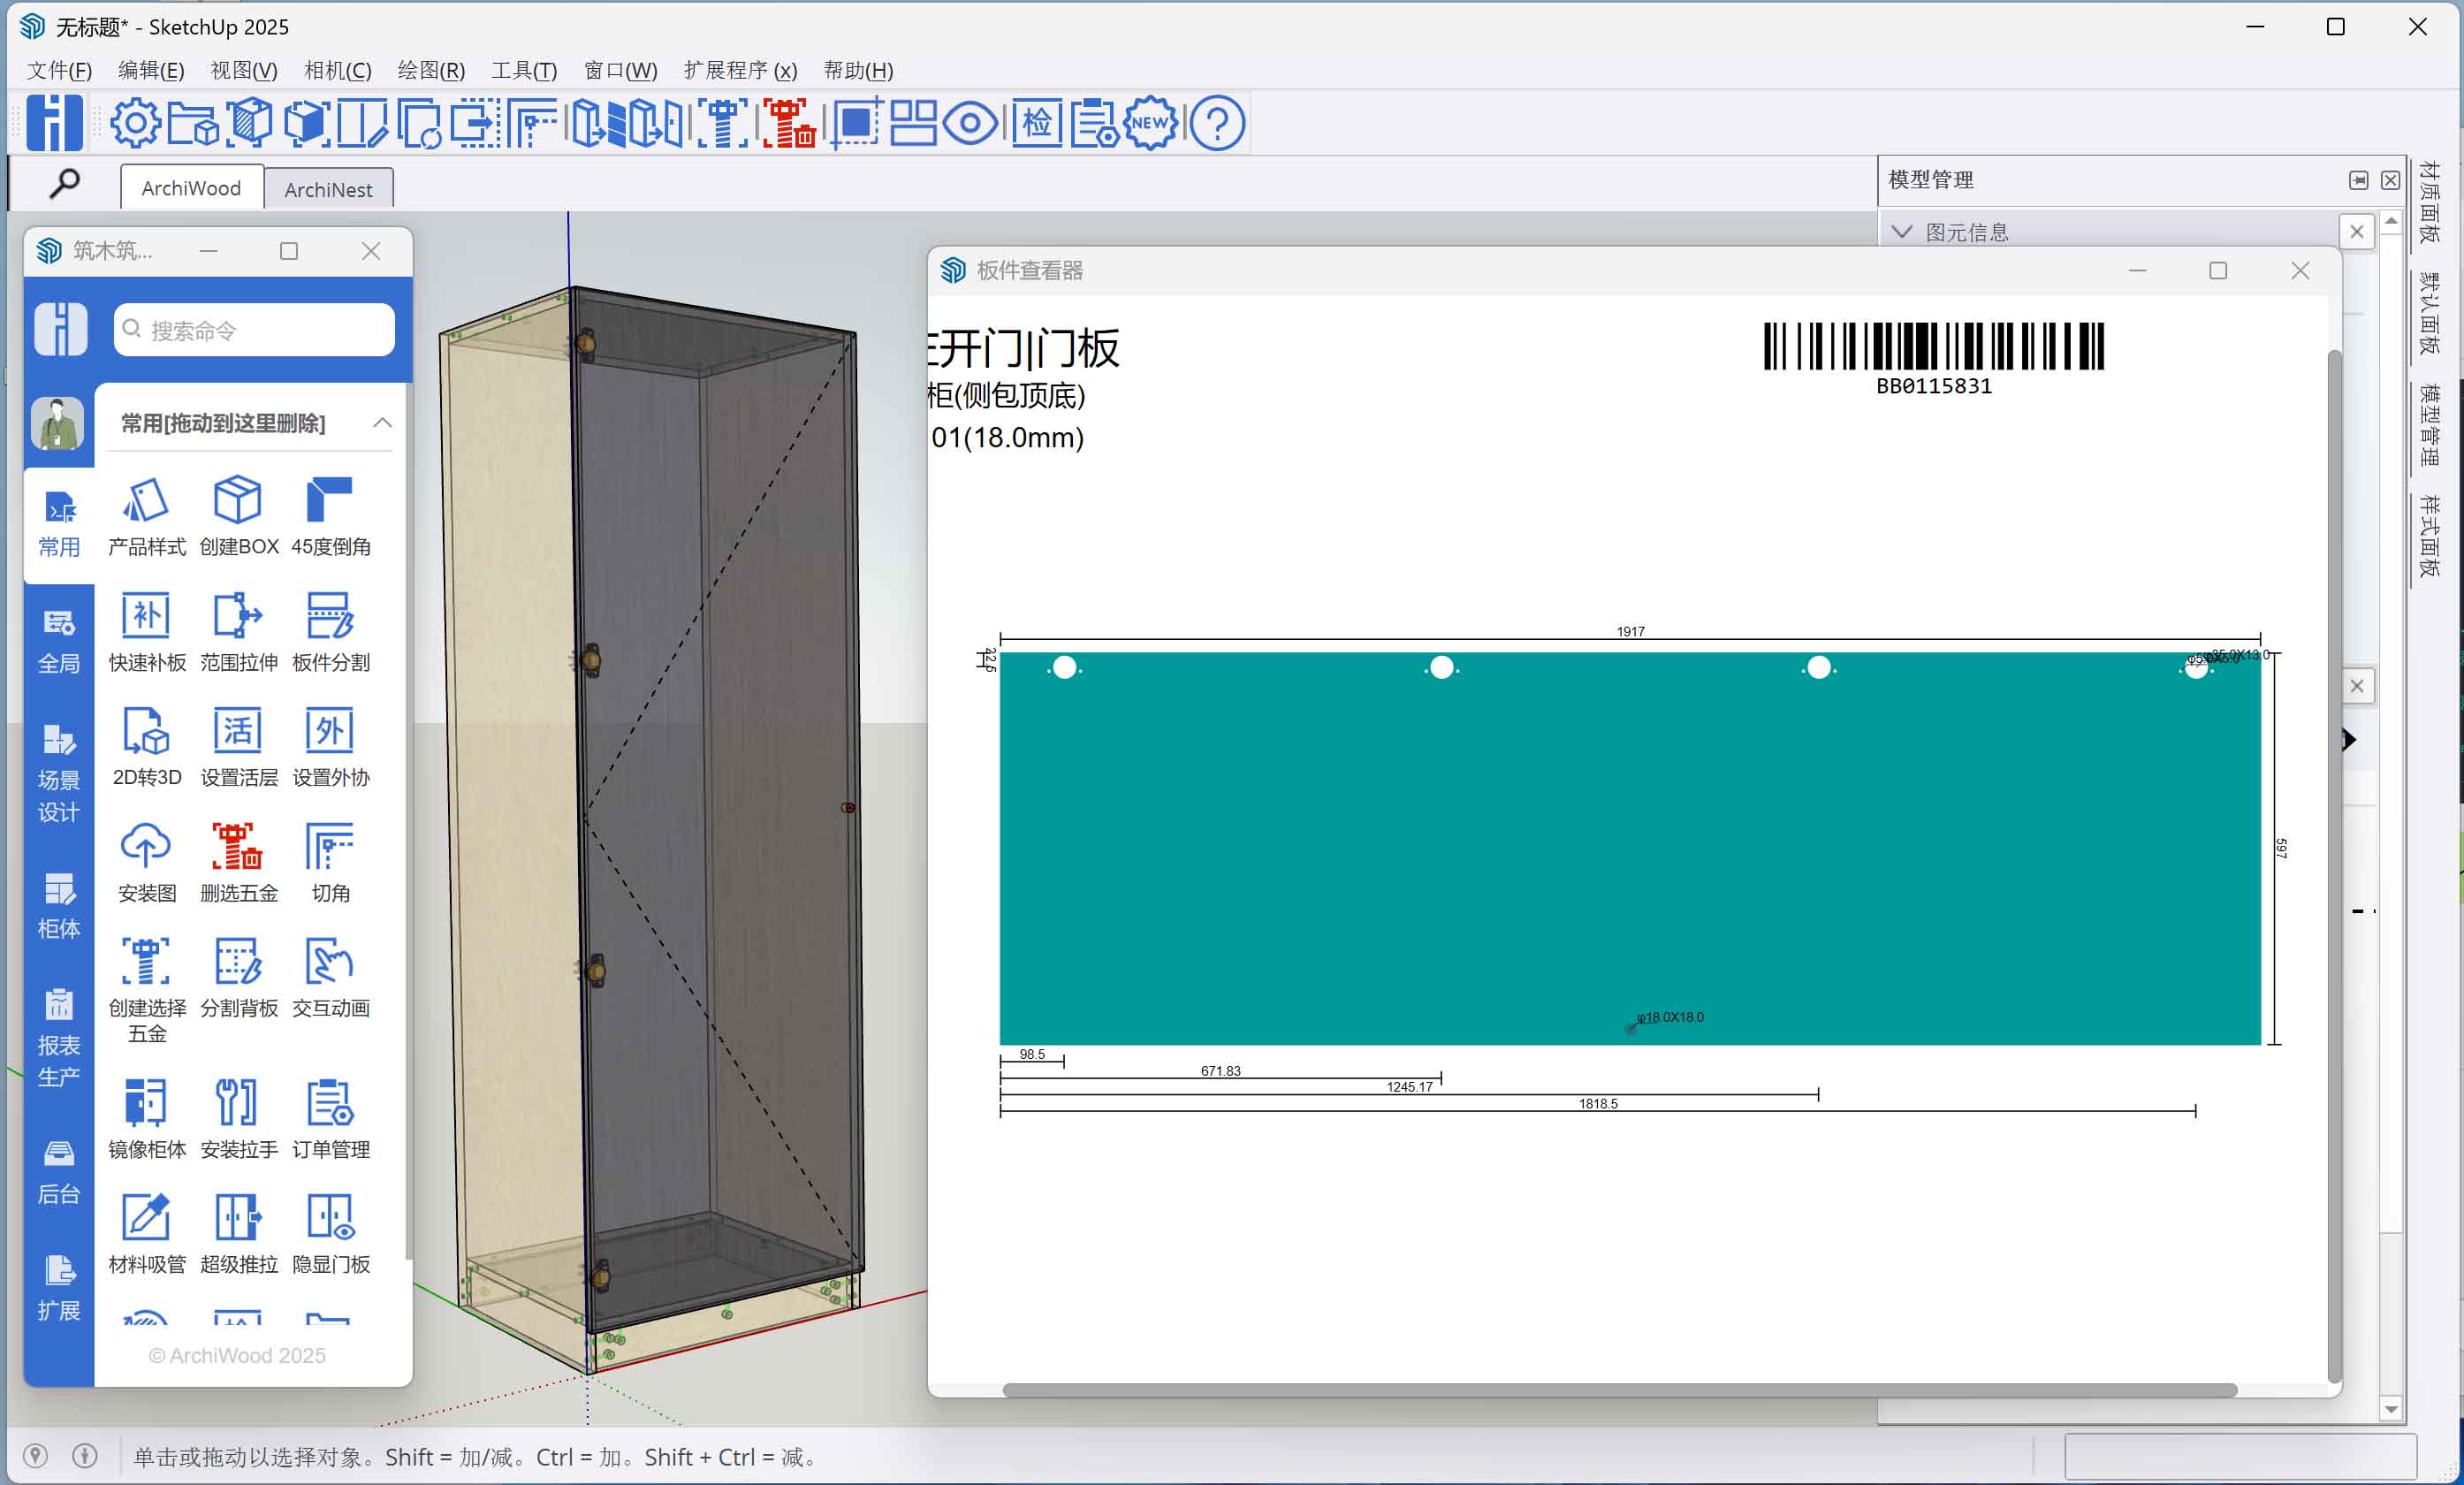Click the horizontal scrollbar in 板件查看器
This screenshot has width=2464, height=1485.
point(1618,1390)
